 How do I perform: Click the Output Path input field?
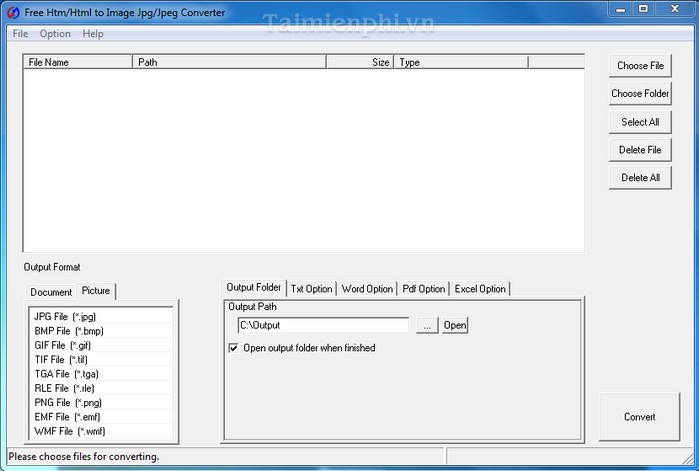323,325
